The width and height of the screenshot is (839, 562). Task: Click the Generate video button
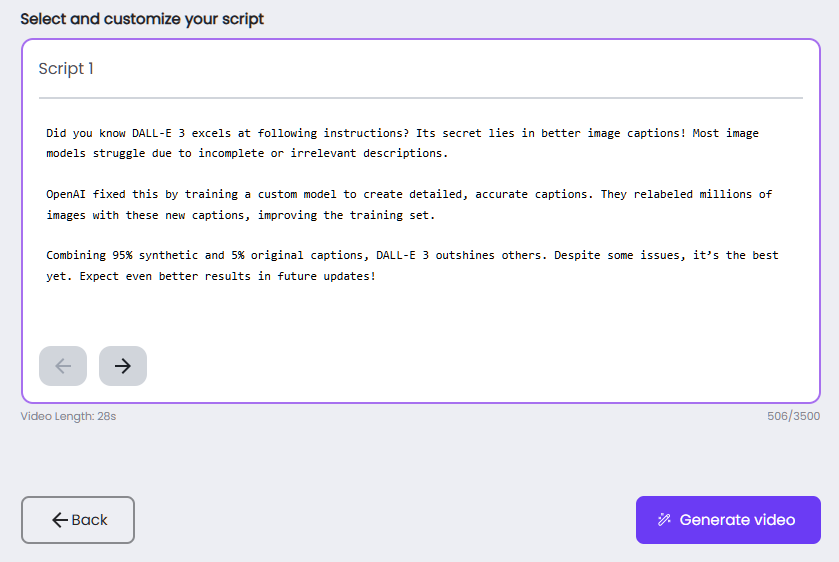click(728, 520)
